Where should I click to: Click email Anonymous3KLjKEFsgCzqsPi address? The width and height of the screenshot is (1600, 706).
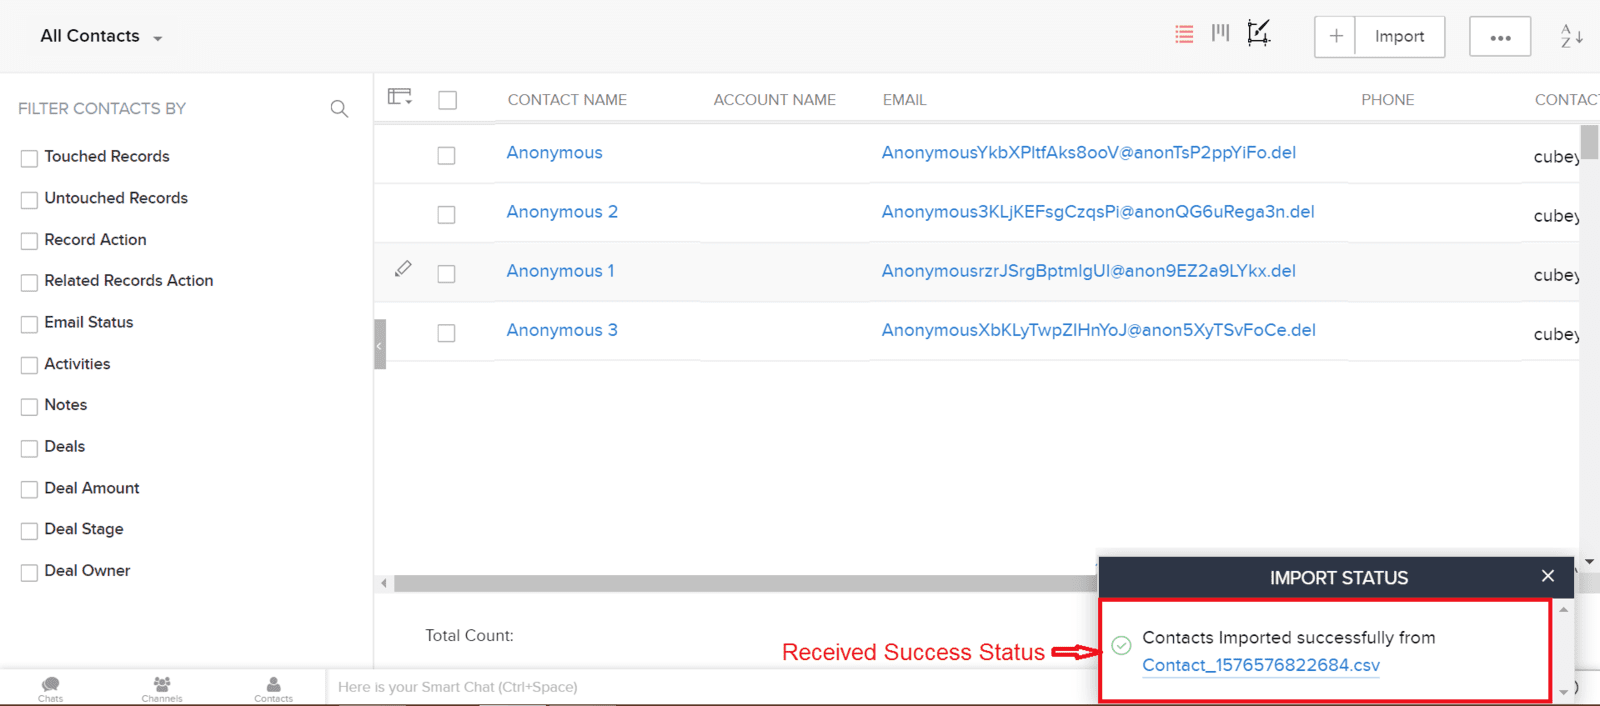tap(1098, 212)
